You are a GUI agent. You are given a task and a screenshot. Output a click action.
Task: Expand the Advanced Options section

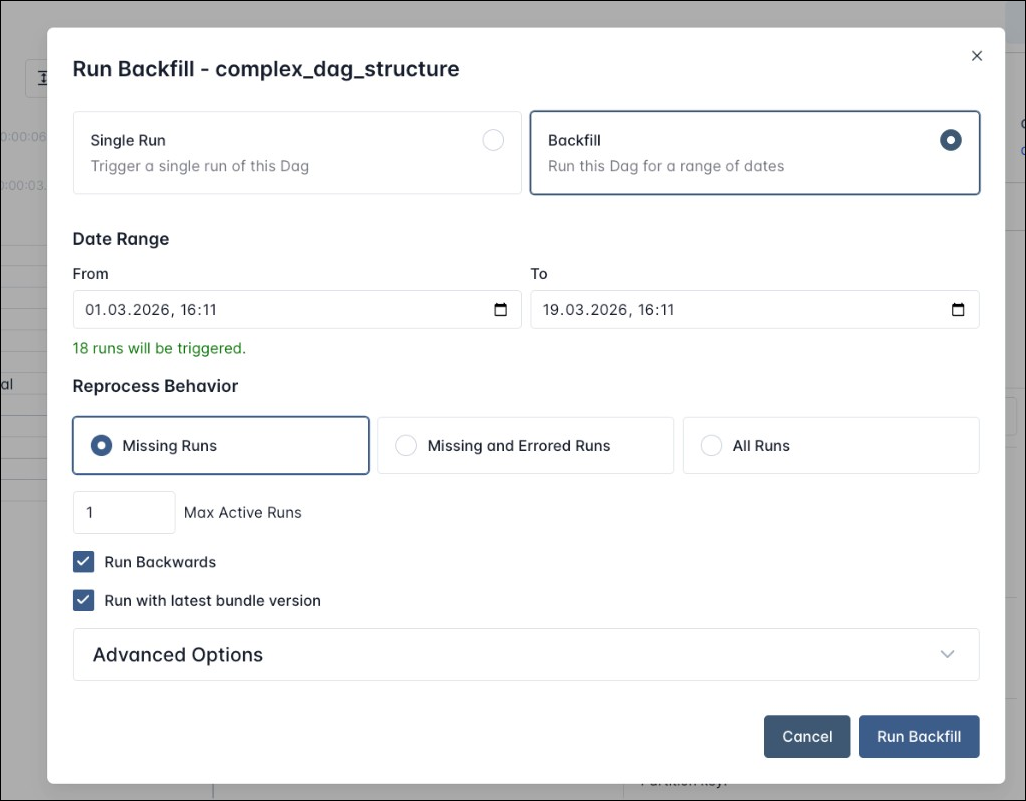(x=526, y=654)
